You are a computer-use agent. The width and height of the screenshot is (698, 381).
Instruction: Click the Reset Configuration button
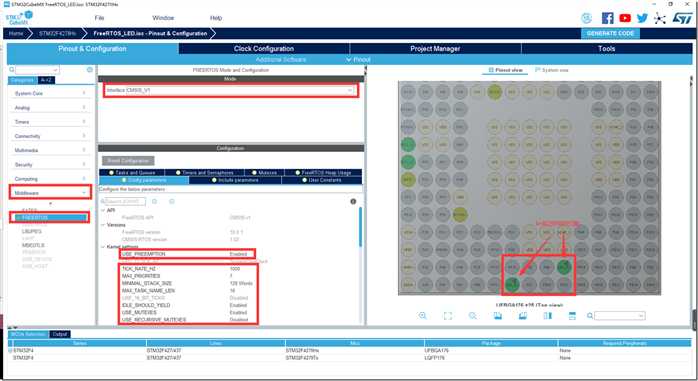(128, 161)
